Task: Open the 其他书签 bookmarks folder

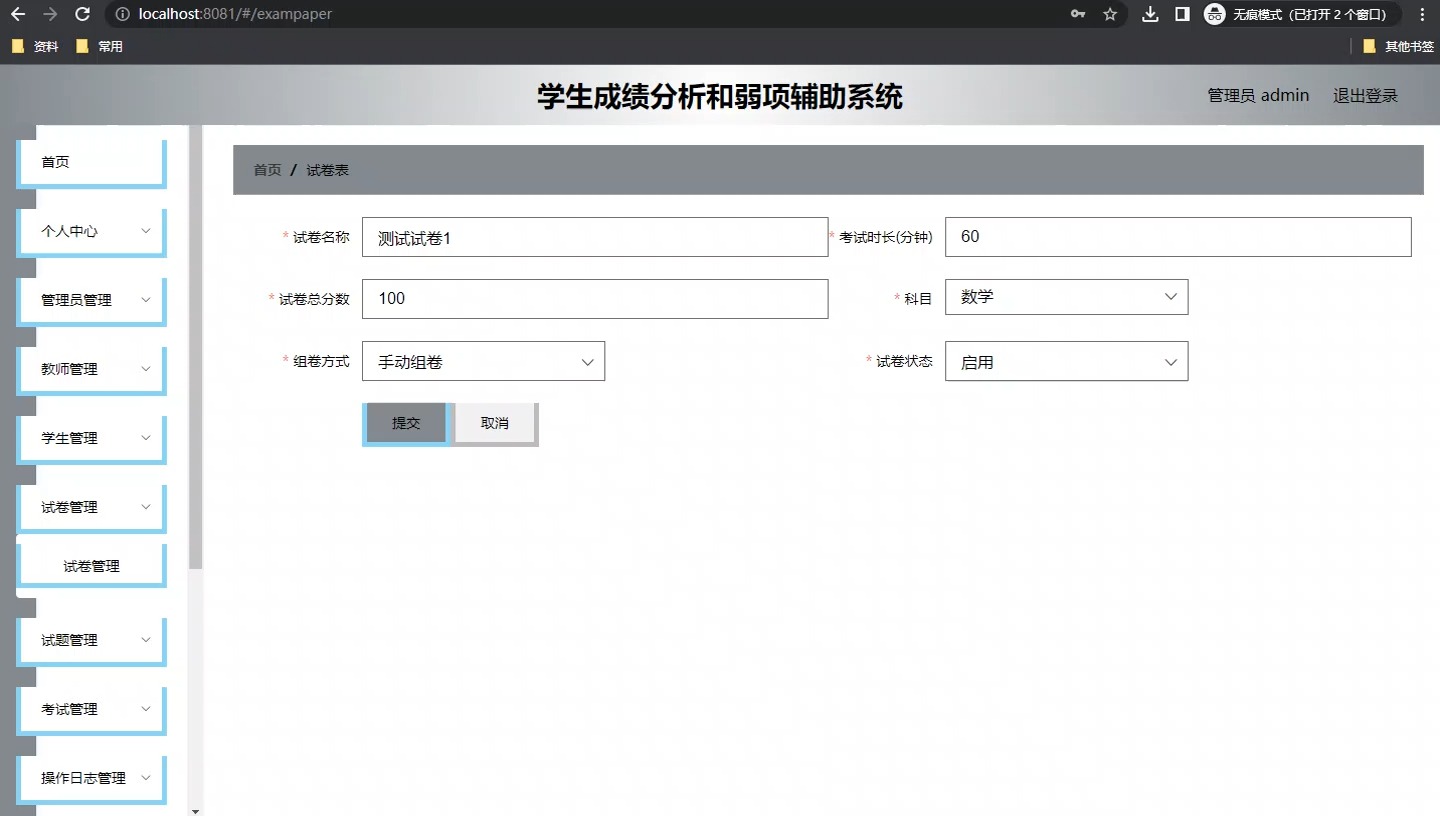Action: coord(1398,46)
